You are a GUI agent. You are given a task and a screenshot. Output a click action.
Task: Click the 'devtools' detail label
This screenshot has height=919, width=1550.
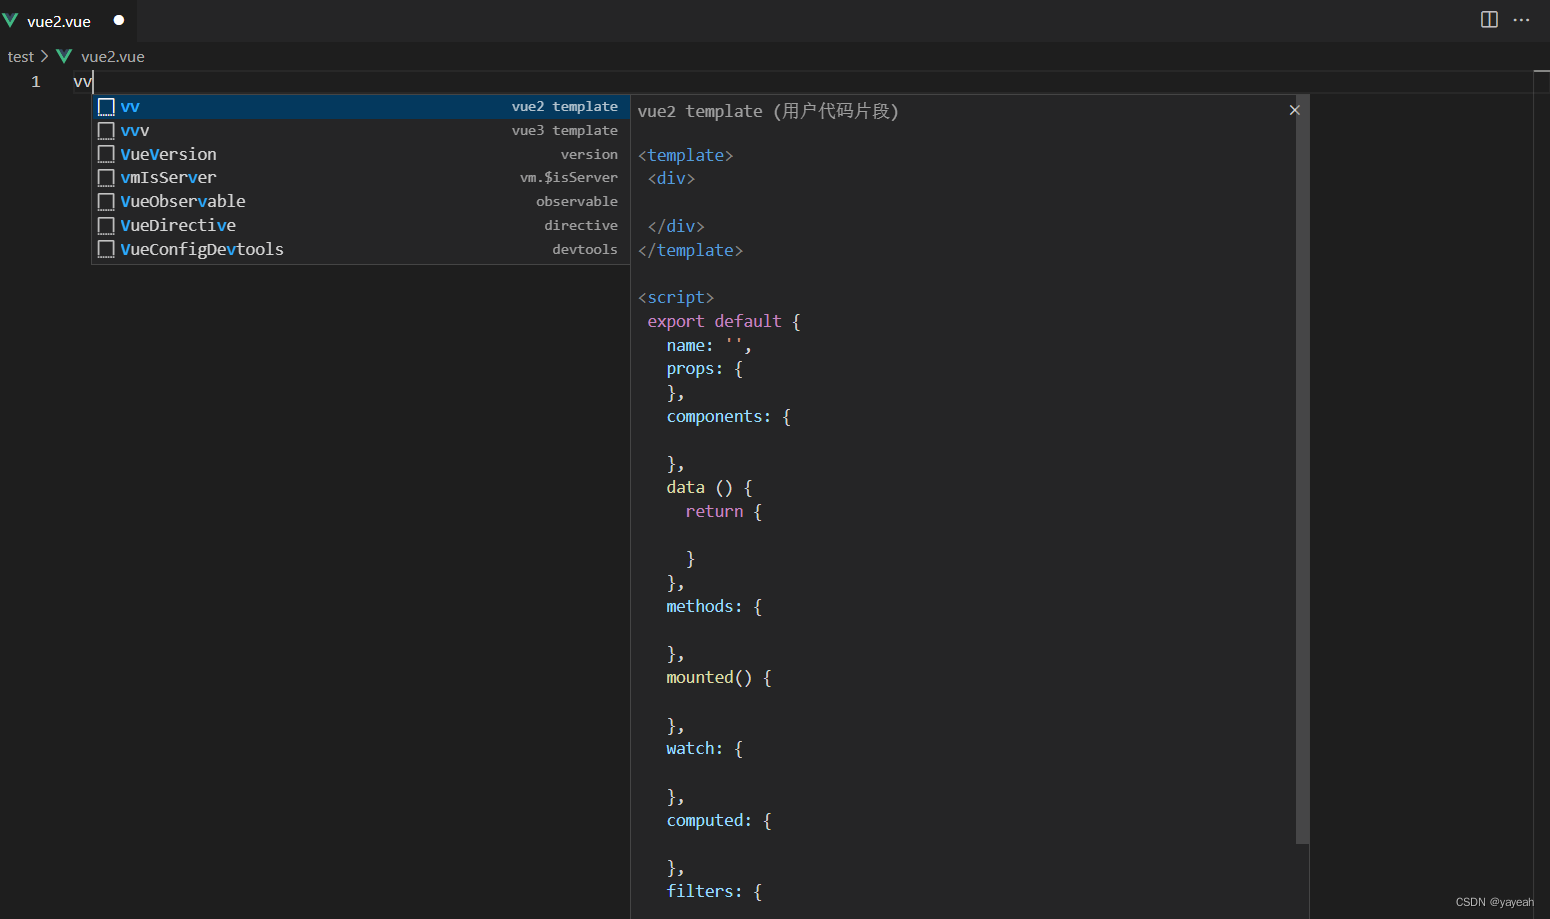coord(585,250)
